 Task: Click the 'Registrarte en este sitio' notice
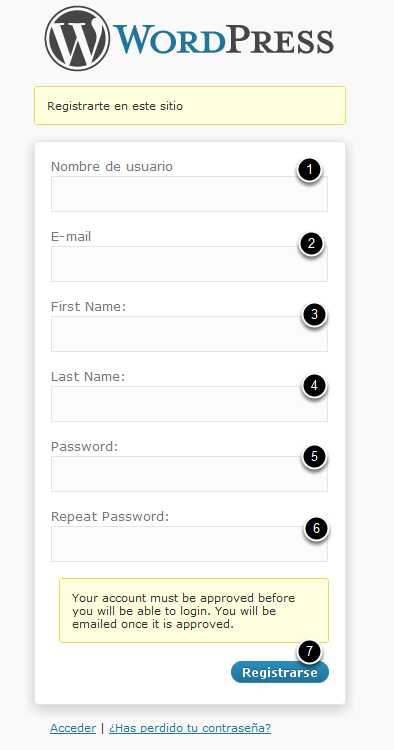coord(190,106)
